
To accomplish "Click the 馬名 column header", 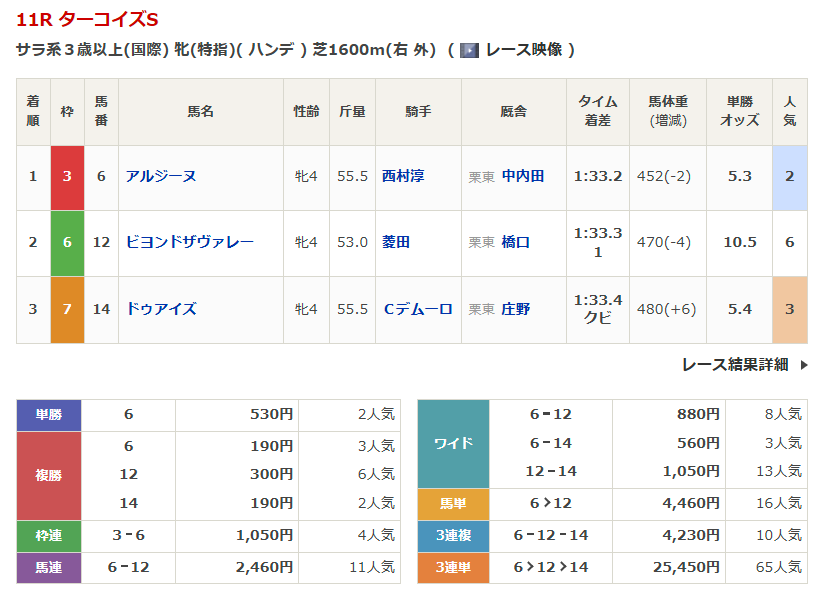I will pos(201,111).
